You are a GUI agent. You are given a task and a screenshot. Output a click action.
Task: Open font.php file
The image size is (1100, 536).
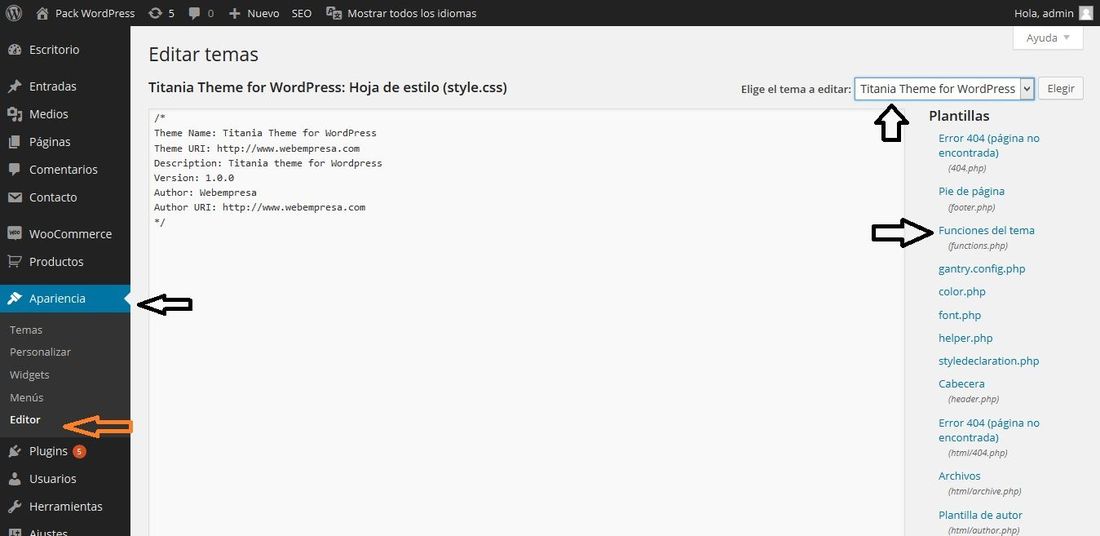pos(960,315)
